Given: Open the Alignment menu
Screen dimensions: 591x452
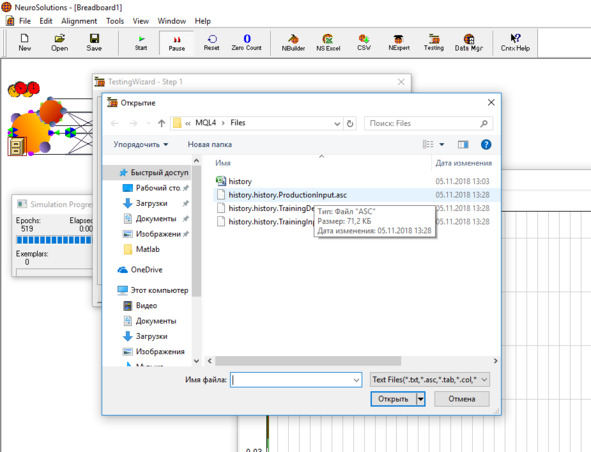Looking at the screenshot, I should (79, 21).
